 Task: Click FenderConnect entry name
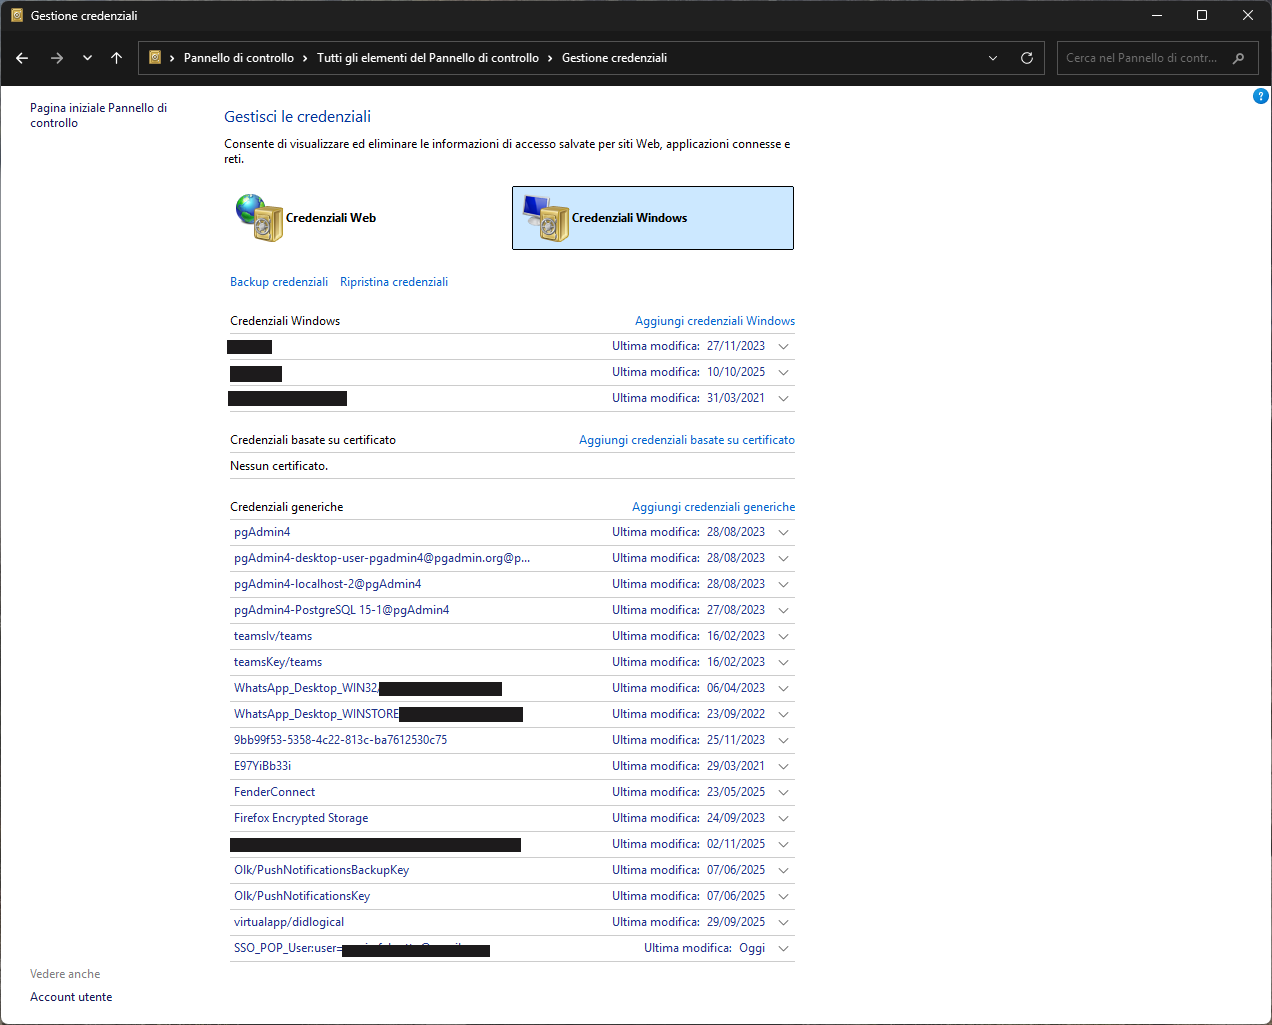pyautogui.click(x=274, y=792)
